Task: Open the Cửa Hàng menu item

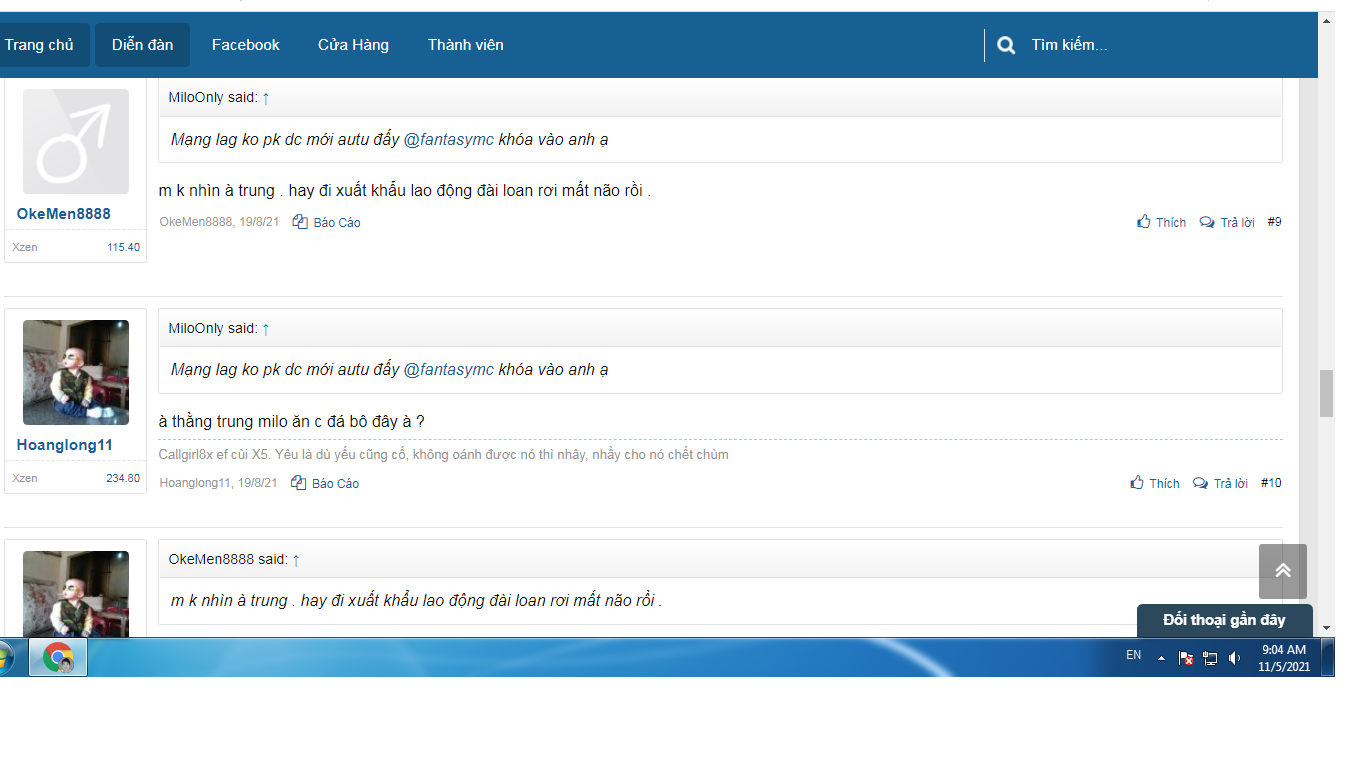Action: 353,45
